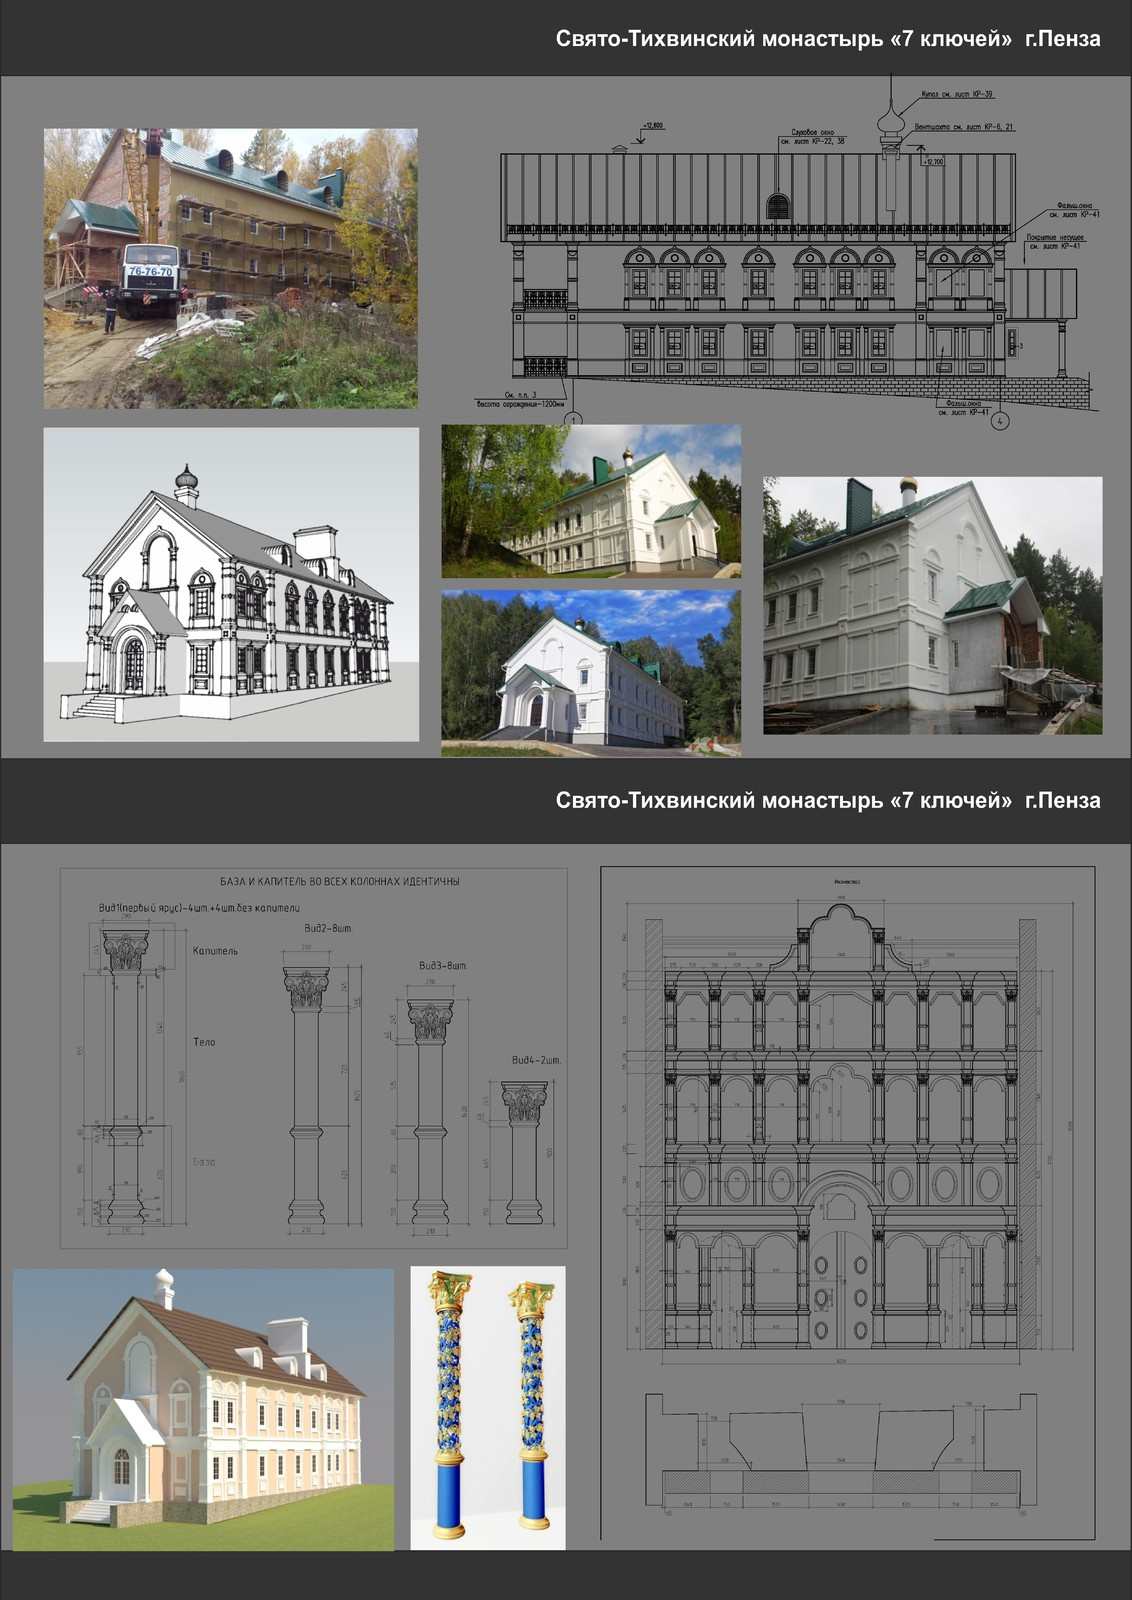This screenshot has height=1600, width=1132.
Task: Click axis marker circle number 4
Action: click(1000, 421)
